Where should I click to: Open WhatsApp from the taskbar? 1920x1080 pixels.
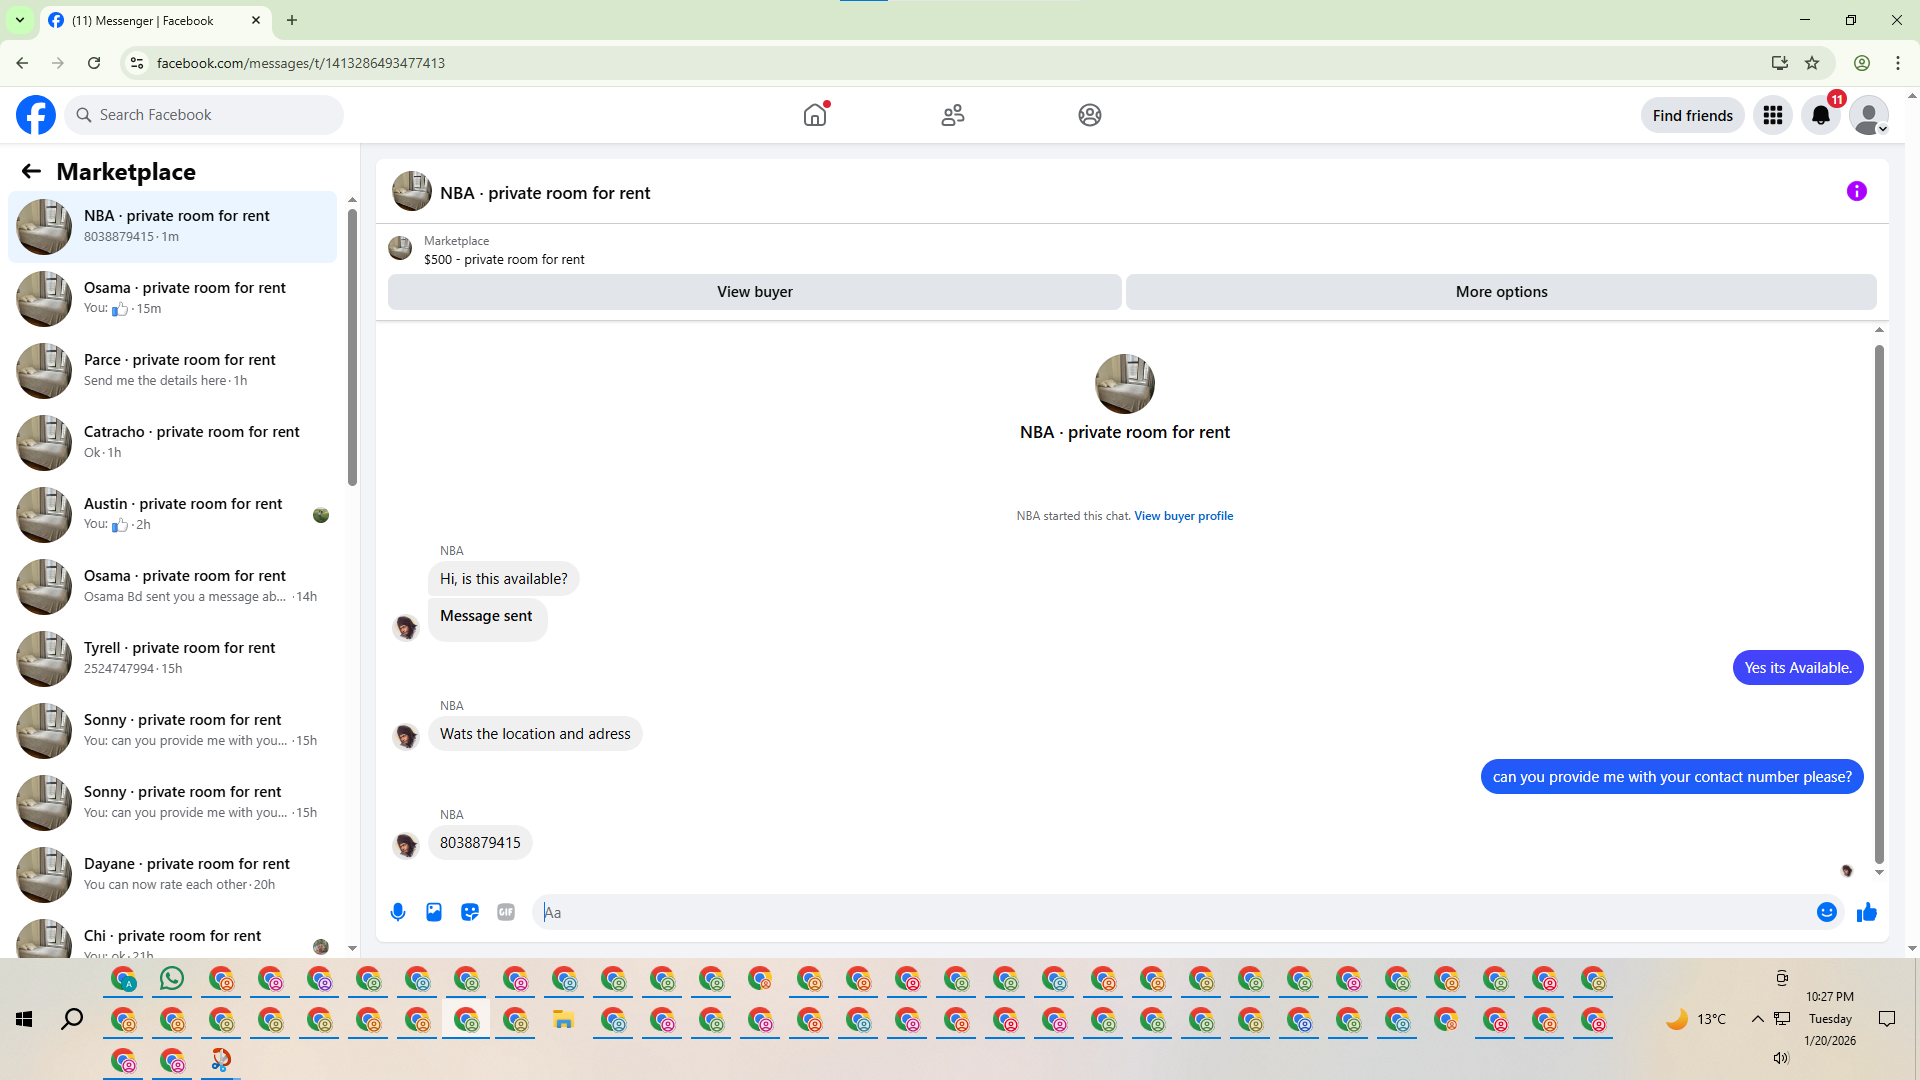pos(172,979)
